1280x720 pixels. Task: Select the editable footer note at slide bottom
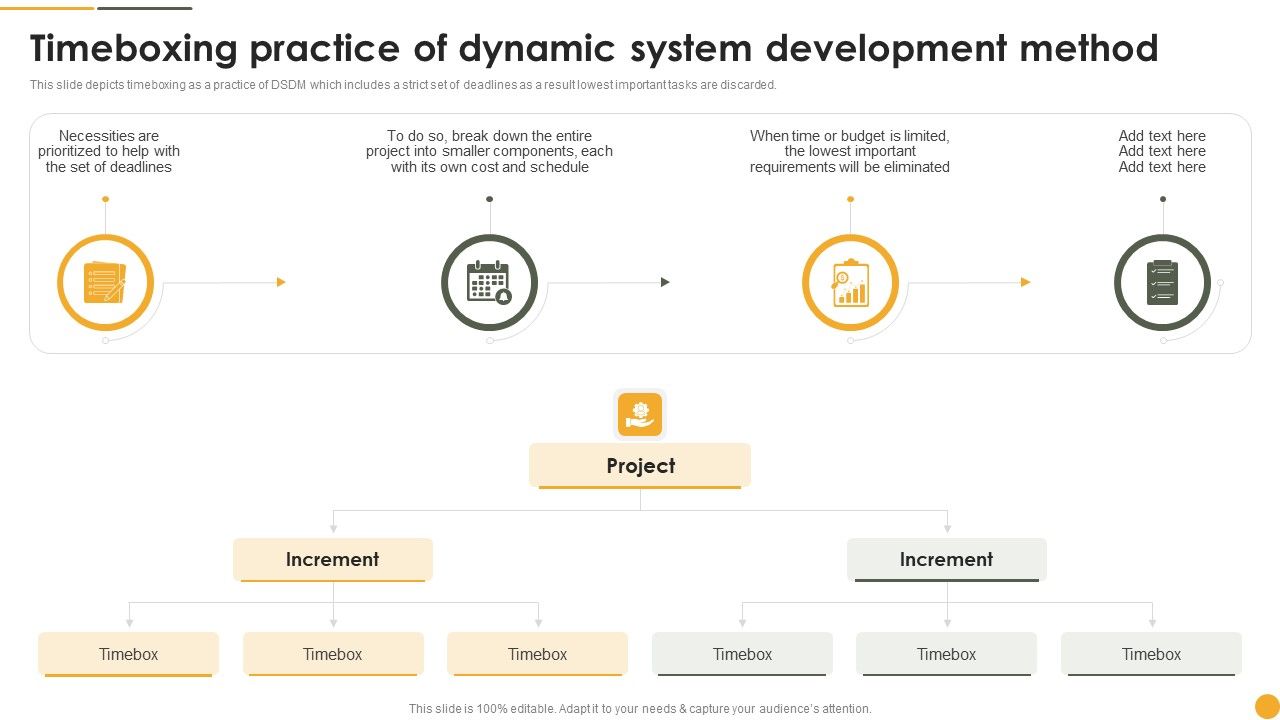(639, 708)
